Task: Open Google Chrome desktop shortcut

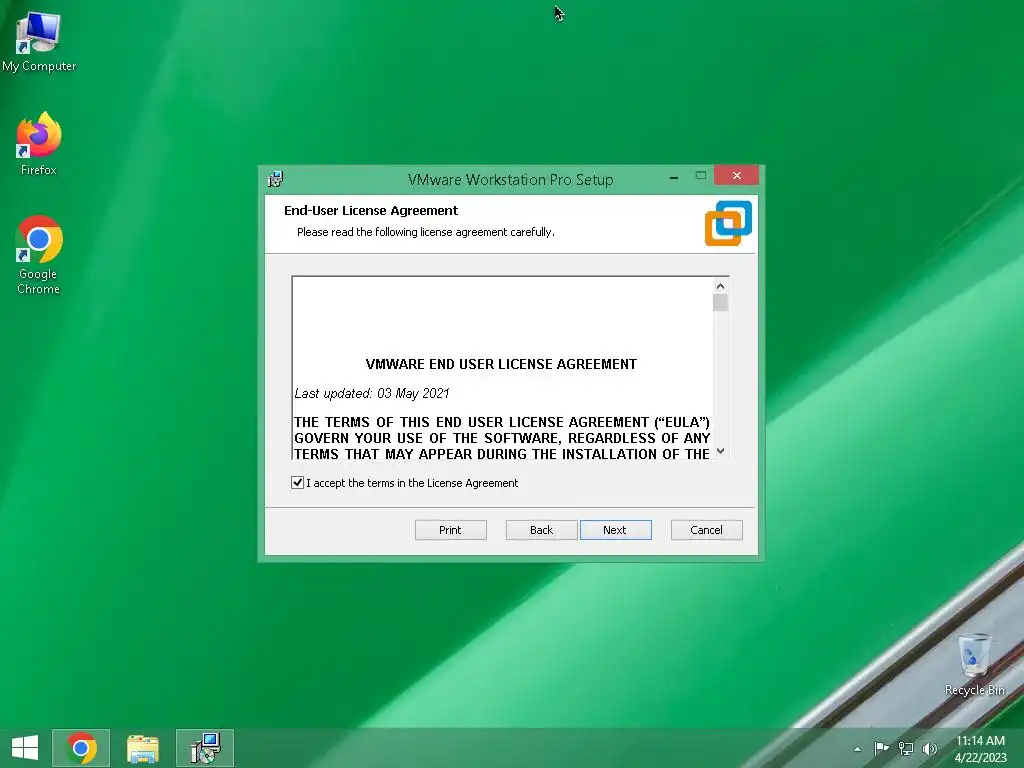Action: 39,255
